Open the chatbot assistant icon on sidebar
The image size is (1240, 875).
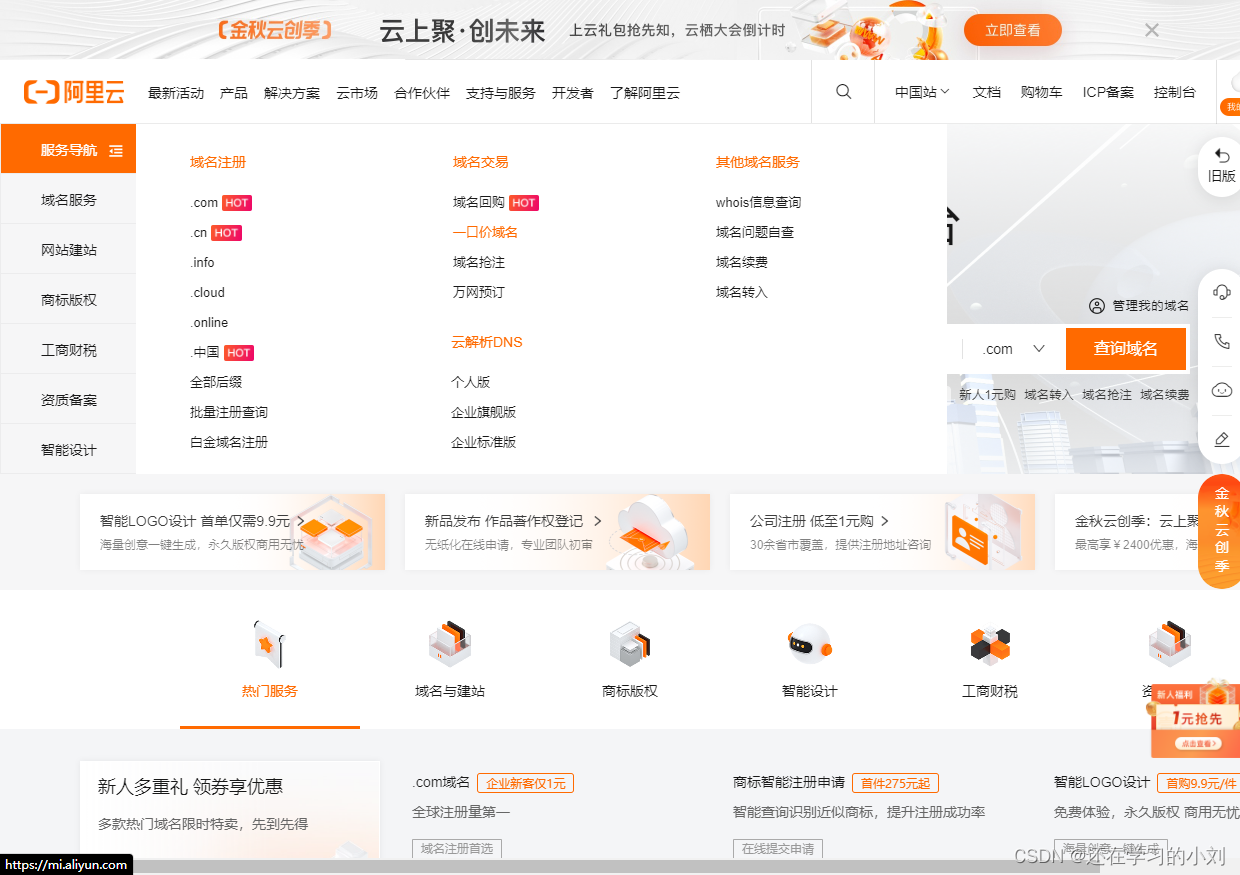tap(1221, 390)
